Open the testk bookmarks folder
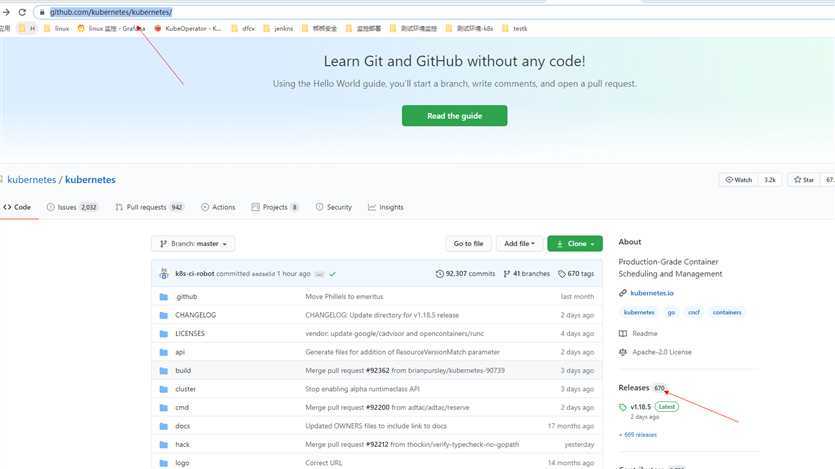835x469 pixels. (x=514, y=28)
